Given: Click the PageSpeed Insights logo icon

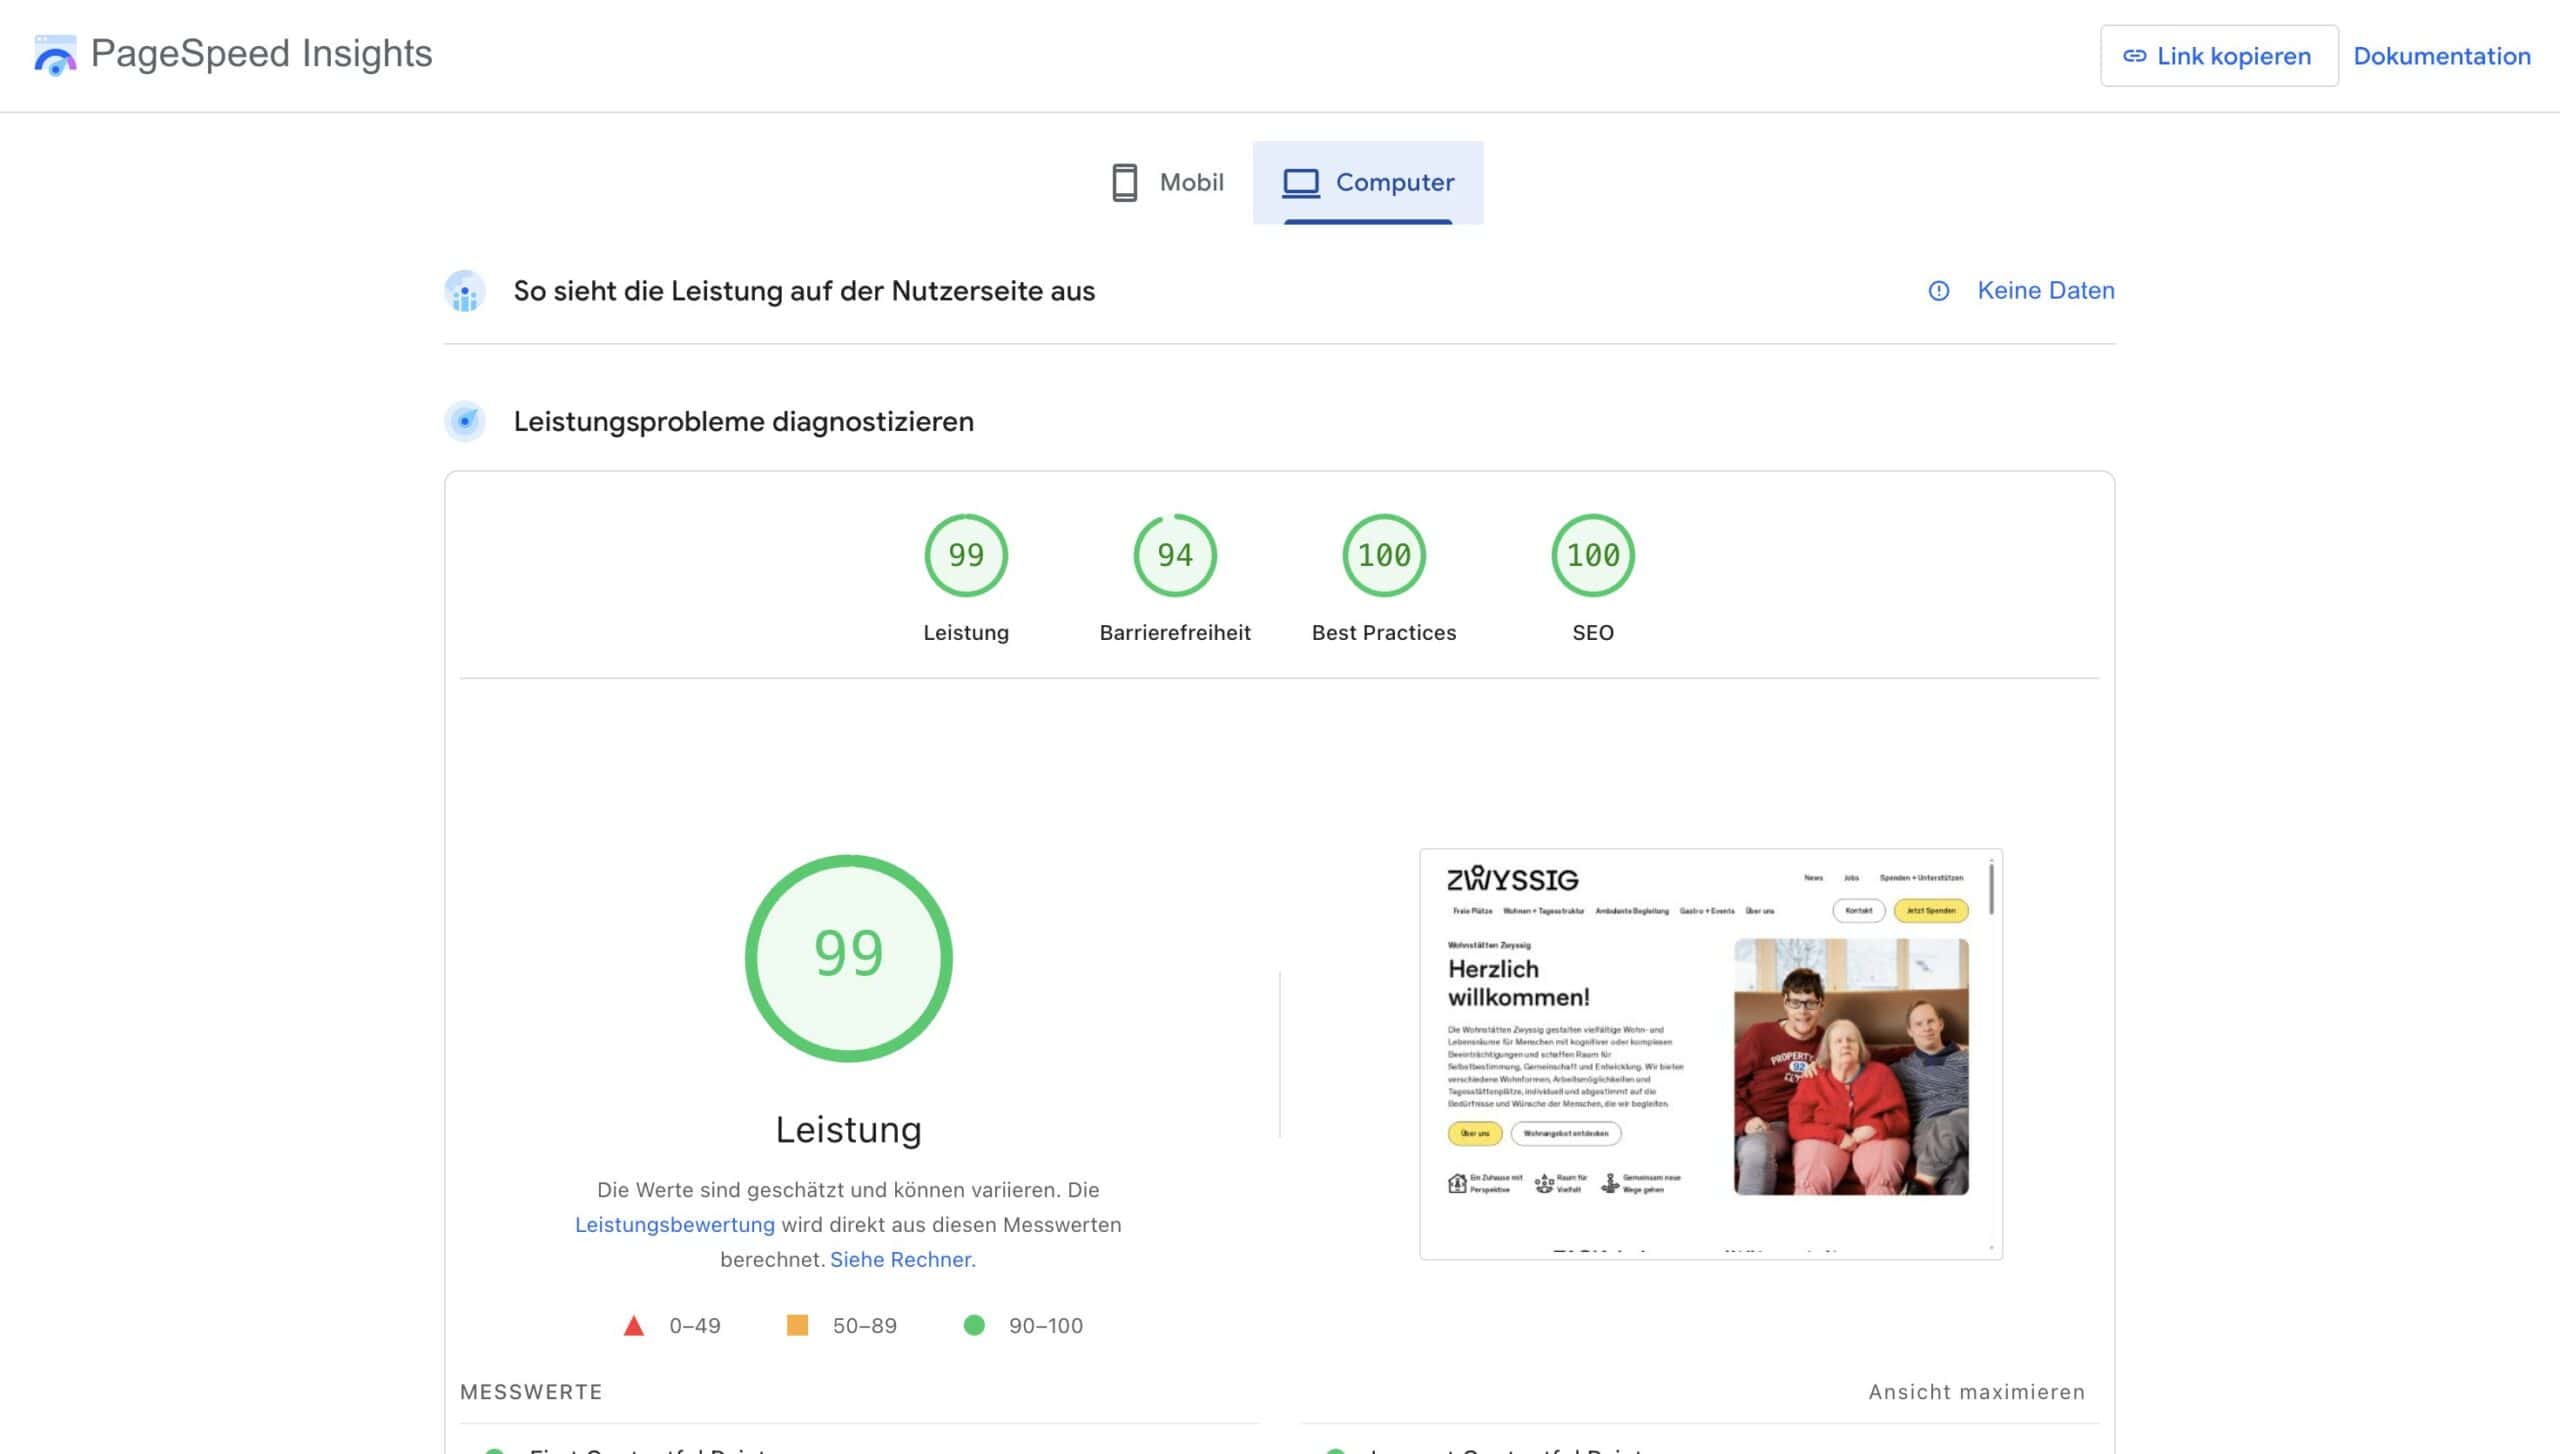Looking at the screenshot, I should 55,55.
